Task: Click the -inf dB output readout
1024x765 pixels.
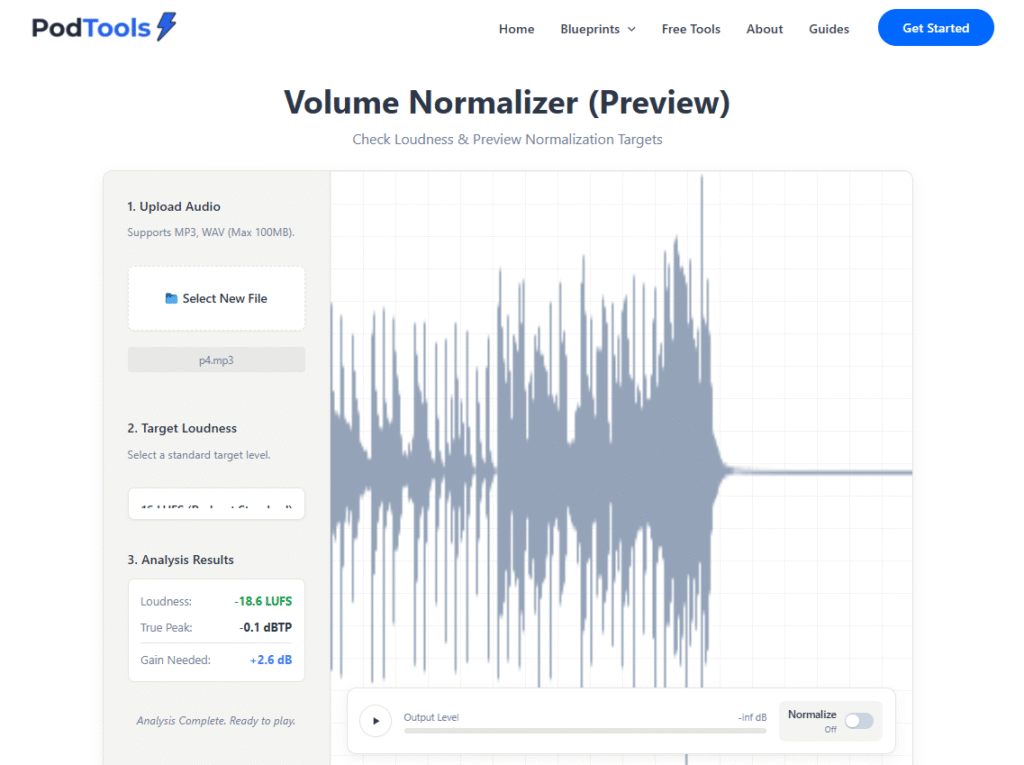Action: [751, 717]
